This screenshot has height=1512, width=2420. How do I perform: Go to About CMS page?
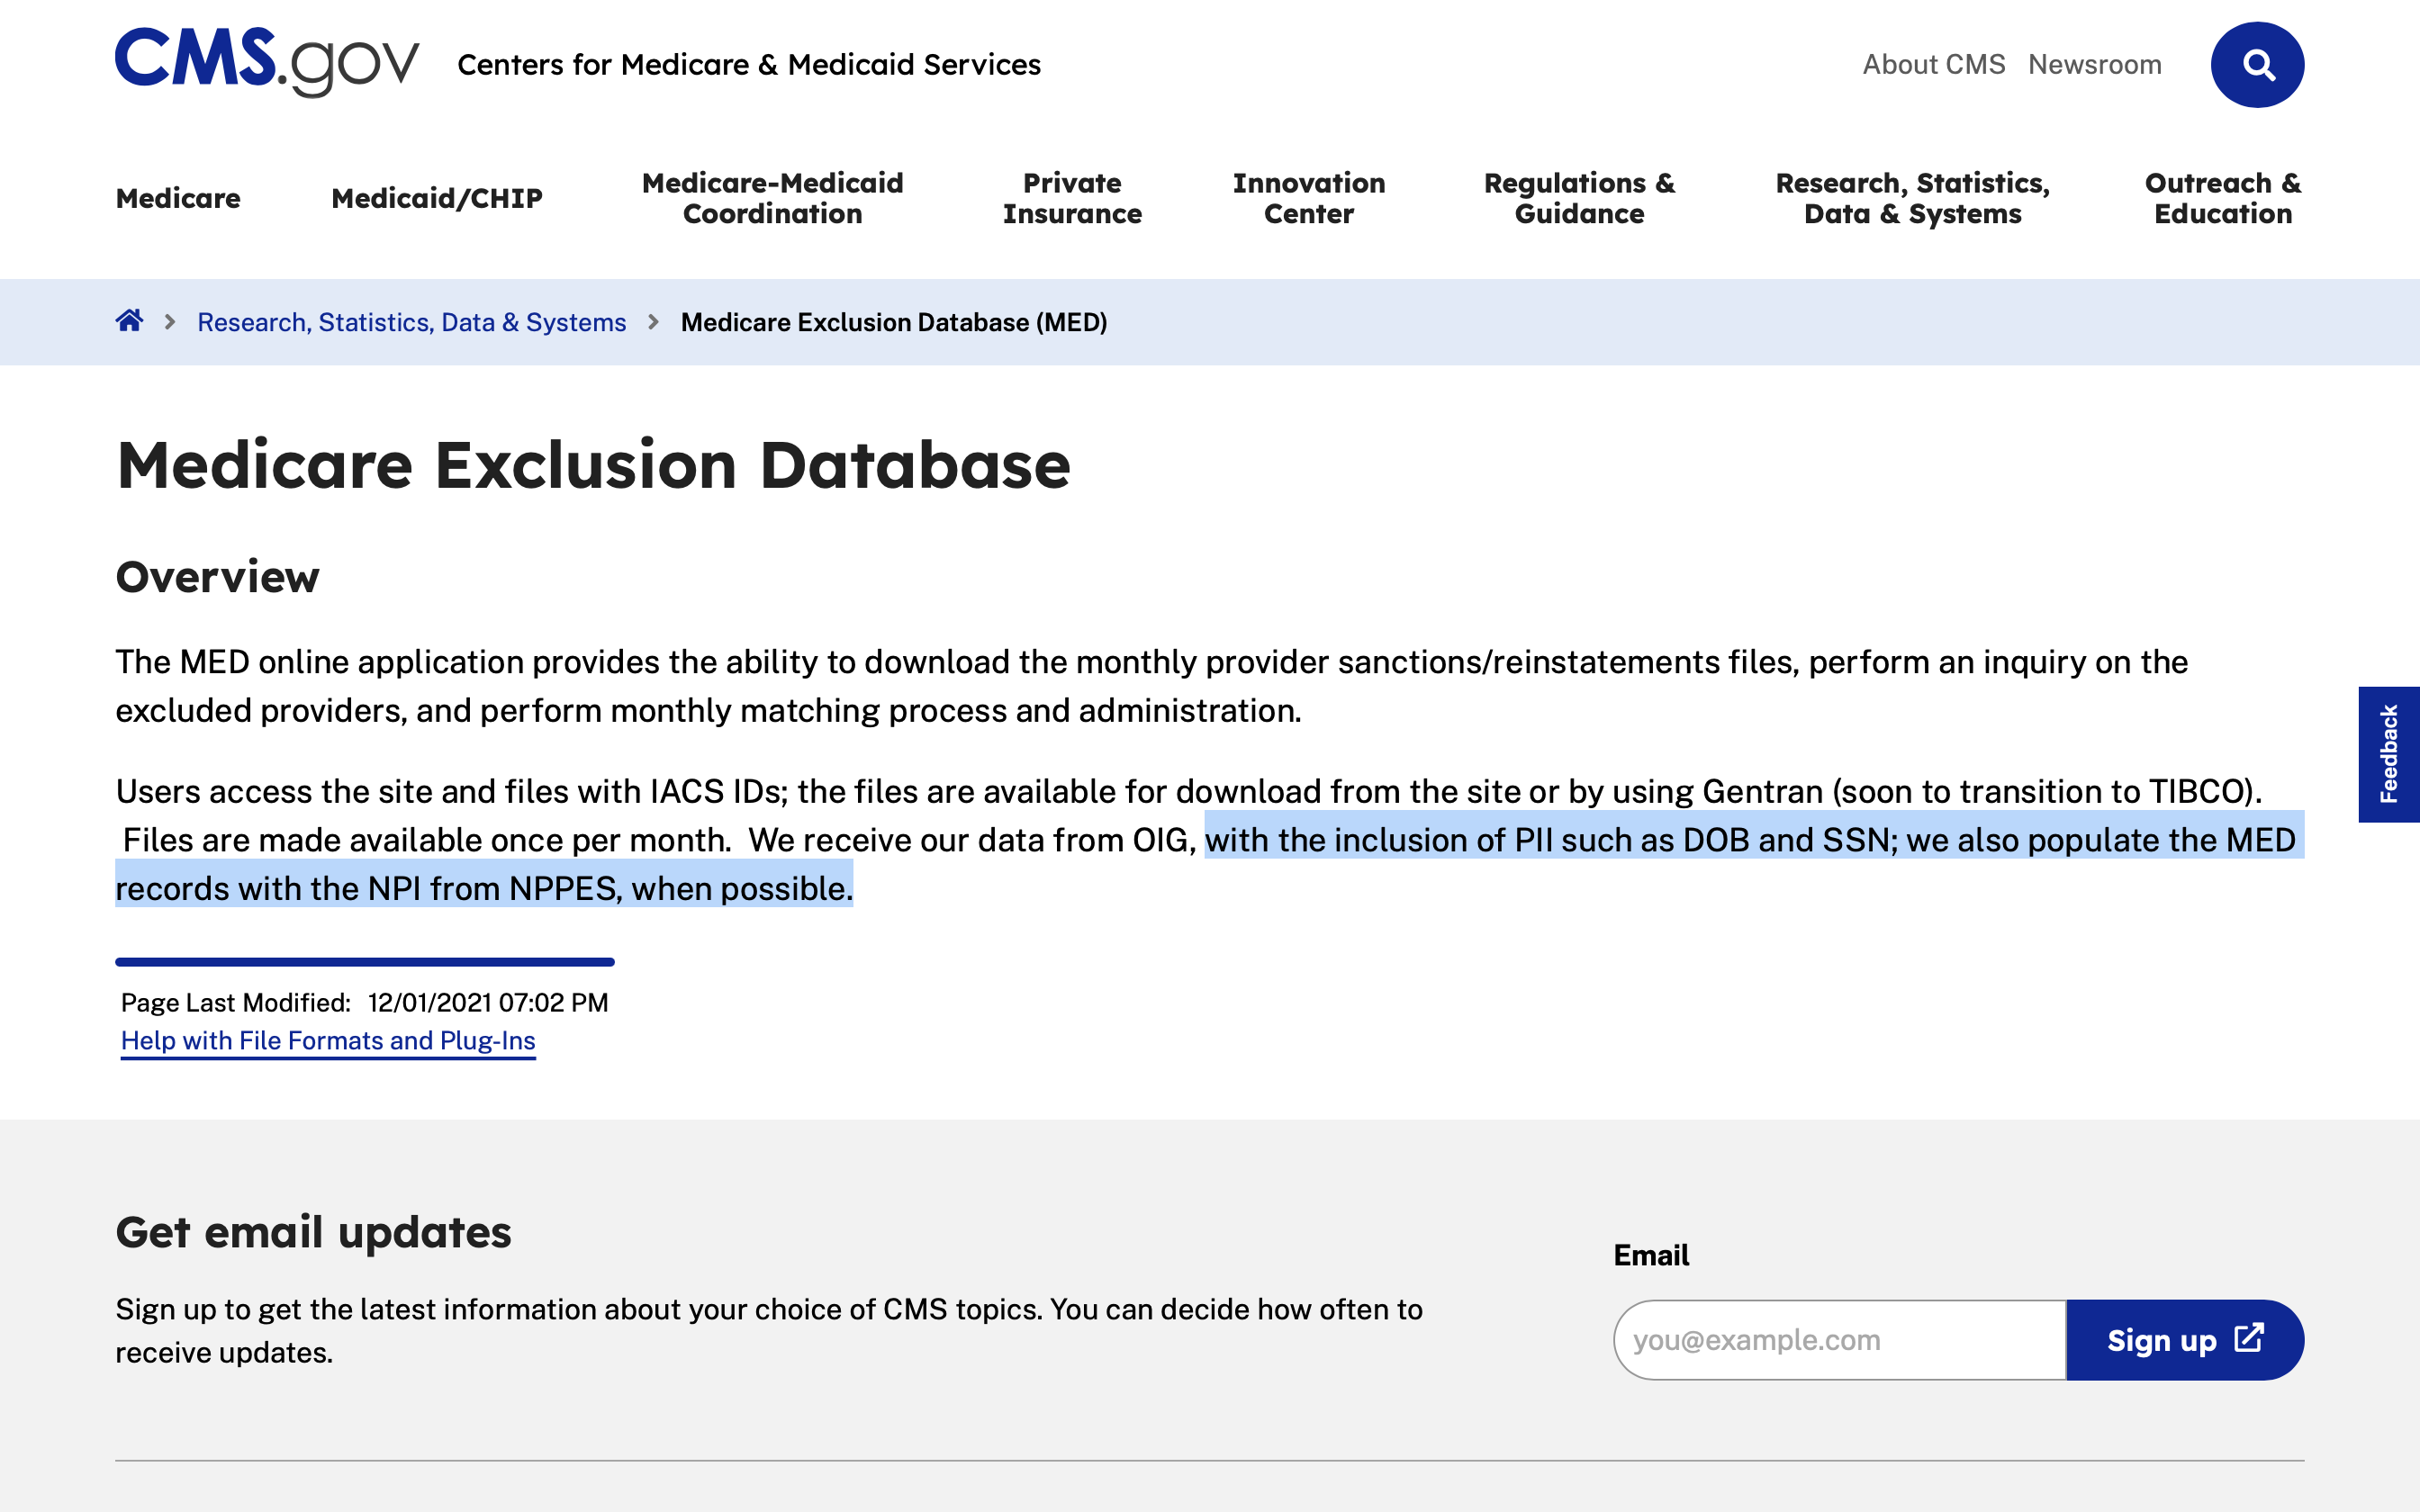[x=1933, y=65]
